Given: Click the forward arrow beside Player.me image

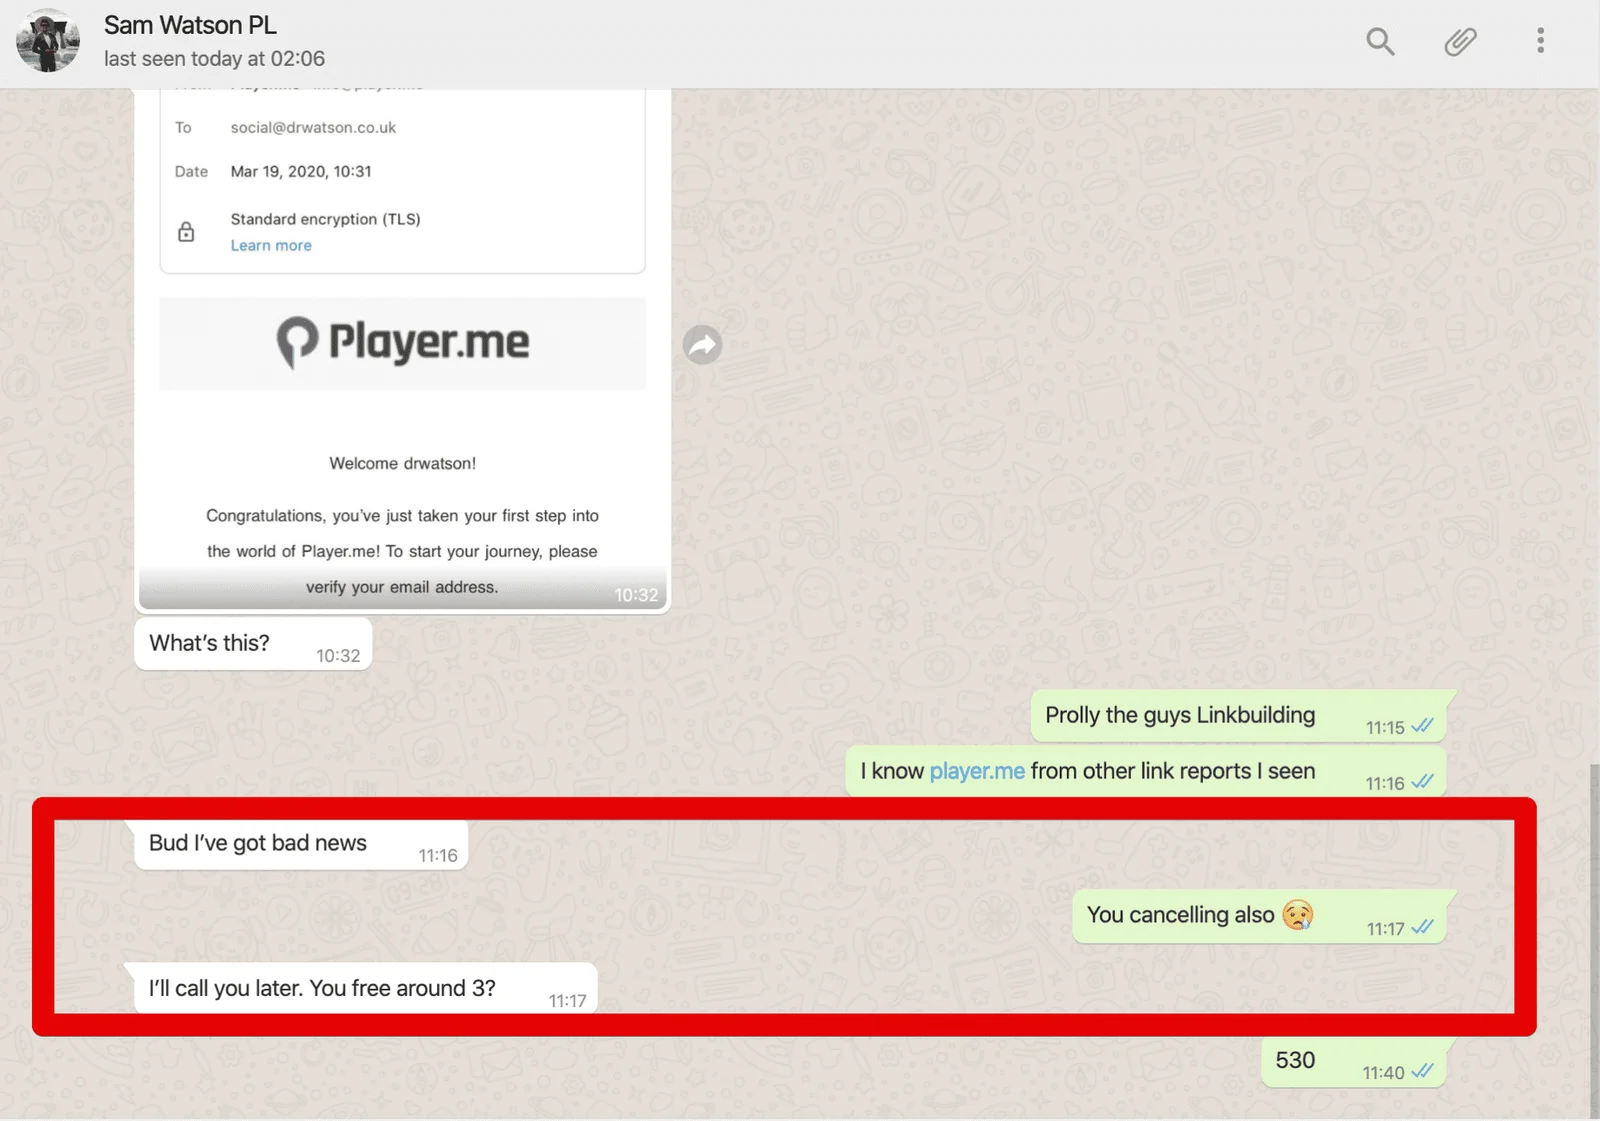Looking at the screenshot, I should tap(703, 345).
